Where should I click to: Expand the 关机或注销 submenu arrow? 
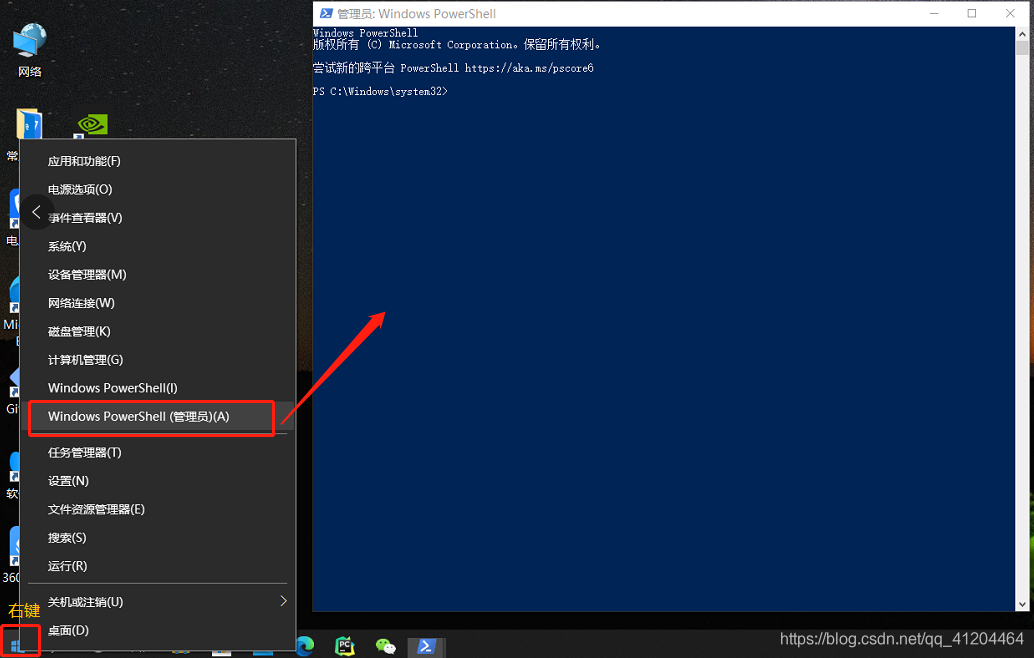(283, 601)
